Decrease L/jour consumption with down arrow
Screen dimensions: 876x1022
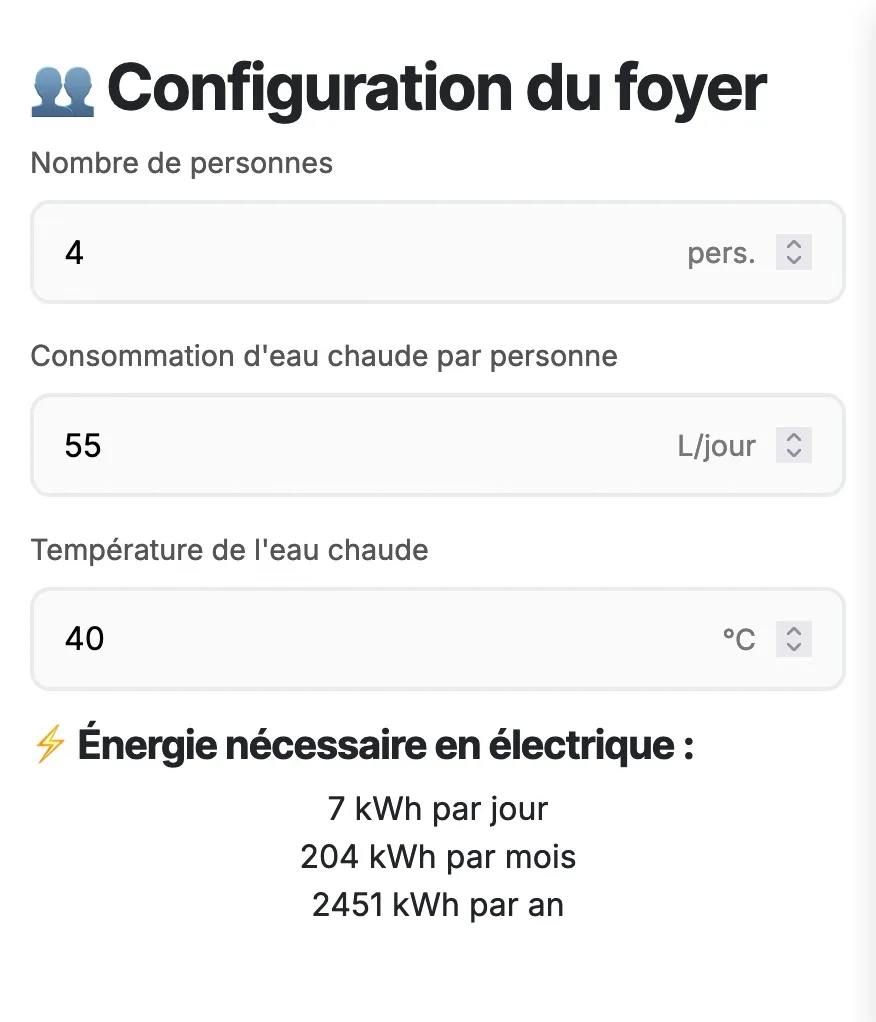coord(793,453)
